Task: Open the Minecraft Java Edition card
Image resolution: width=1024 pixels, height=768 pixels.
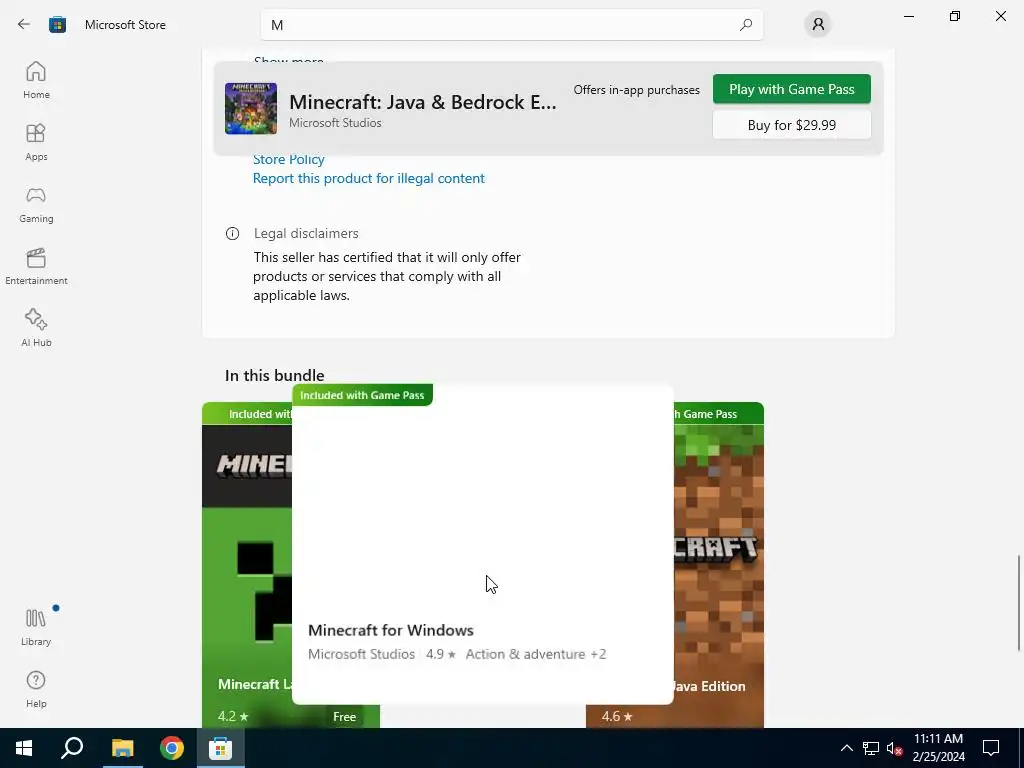Action: (718, 565)
